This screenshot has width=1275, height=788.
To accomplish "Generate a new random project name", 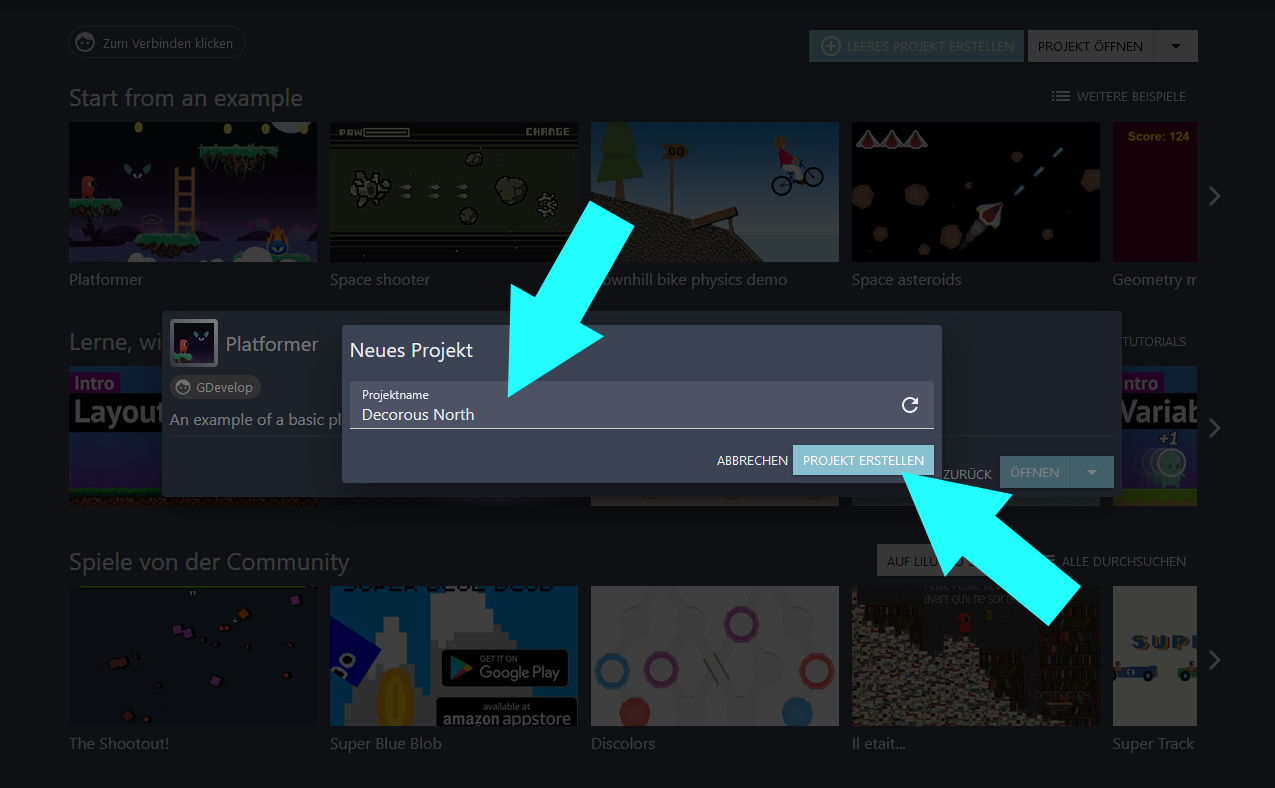I will 910,405.
